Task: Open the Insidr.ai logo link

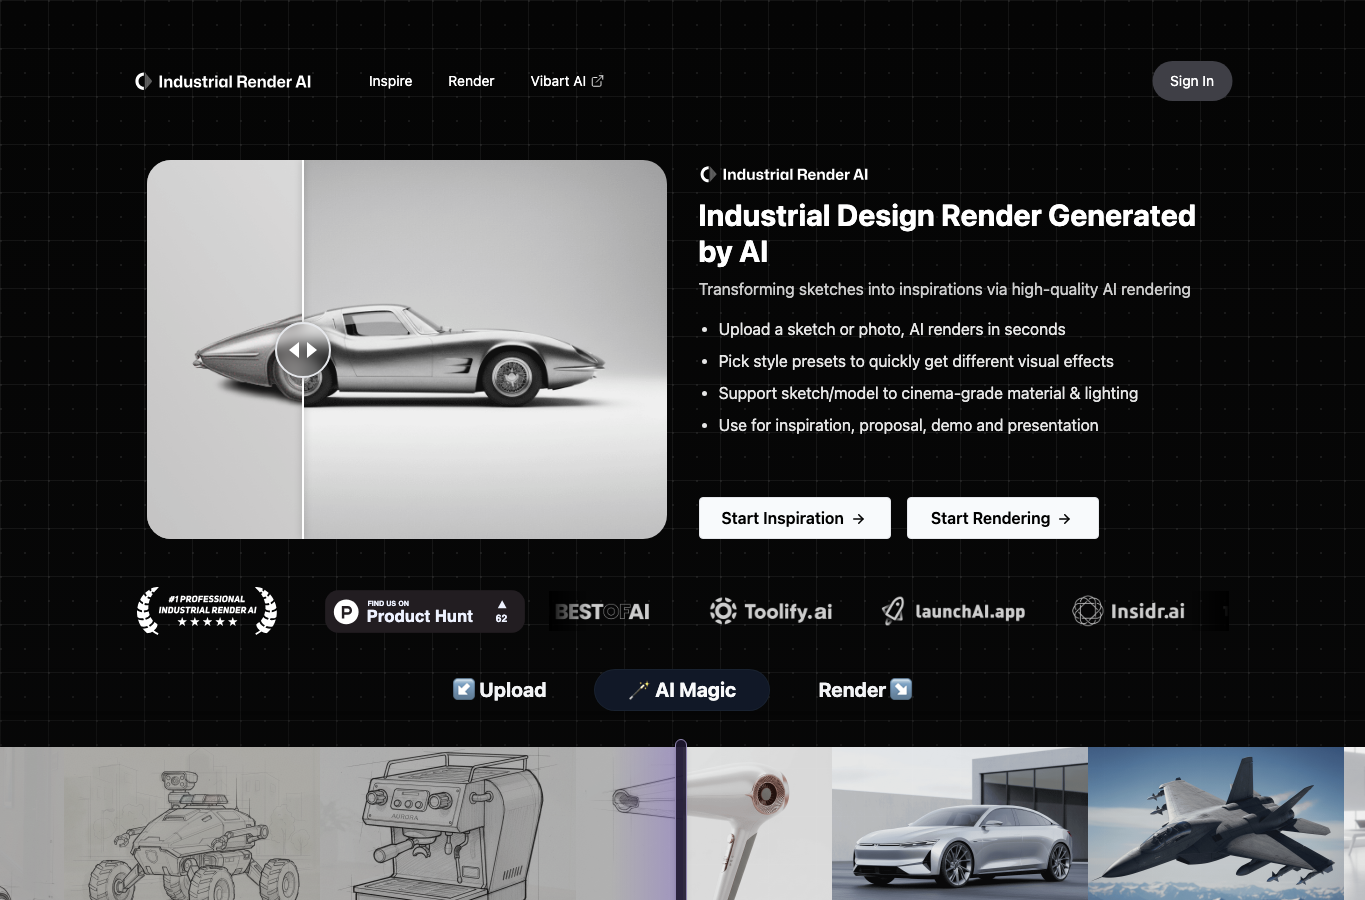Action: [x=1128, y=611]
